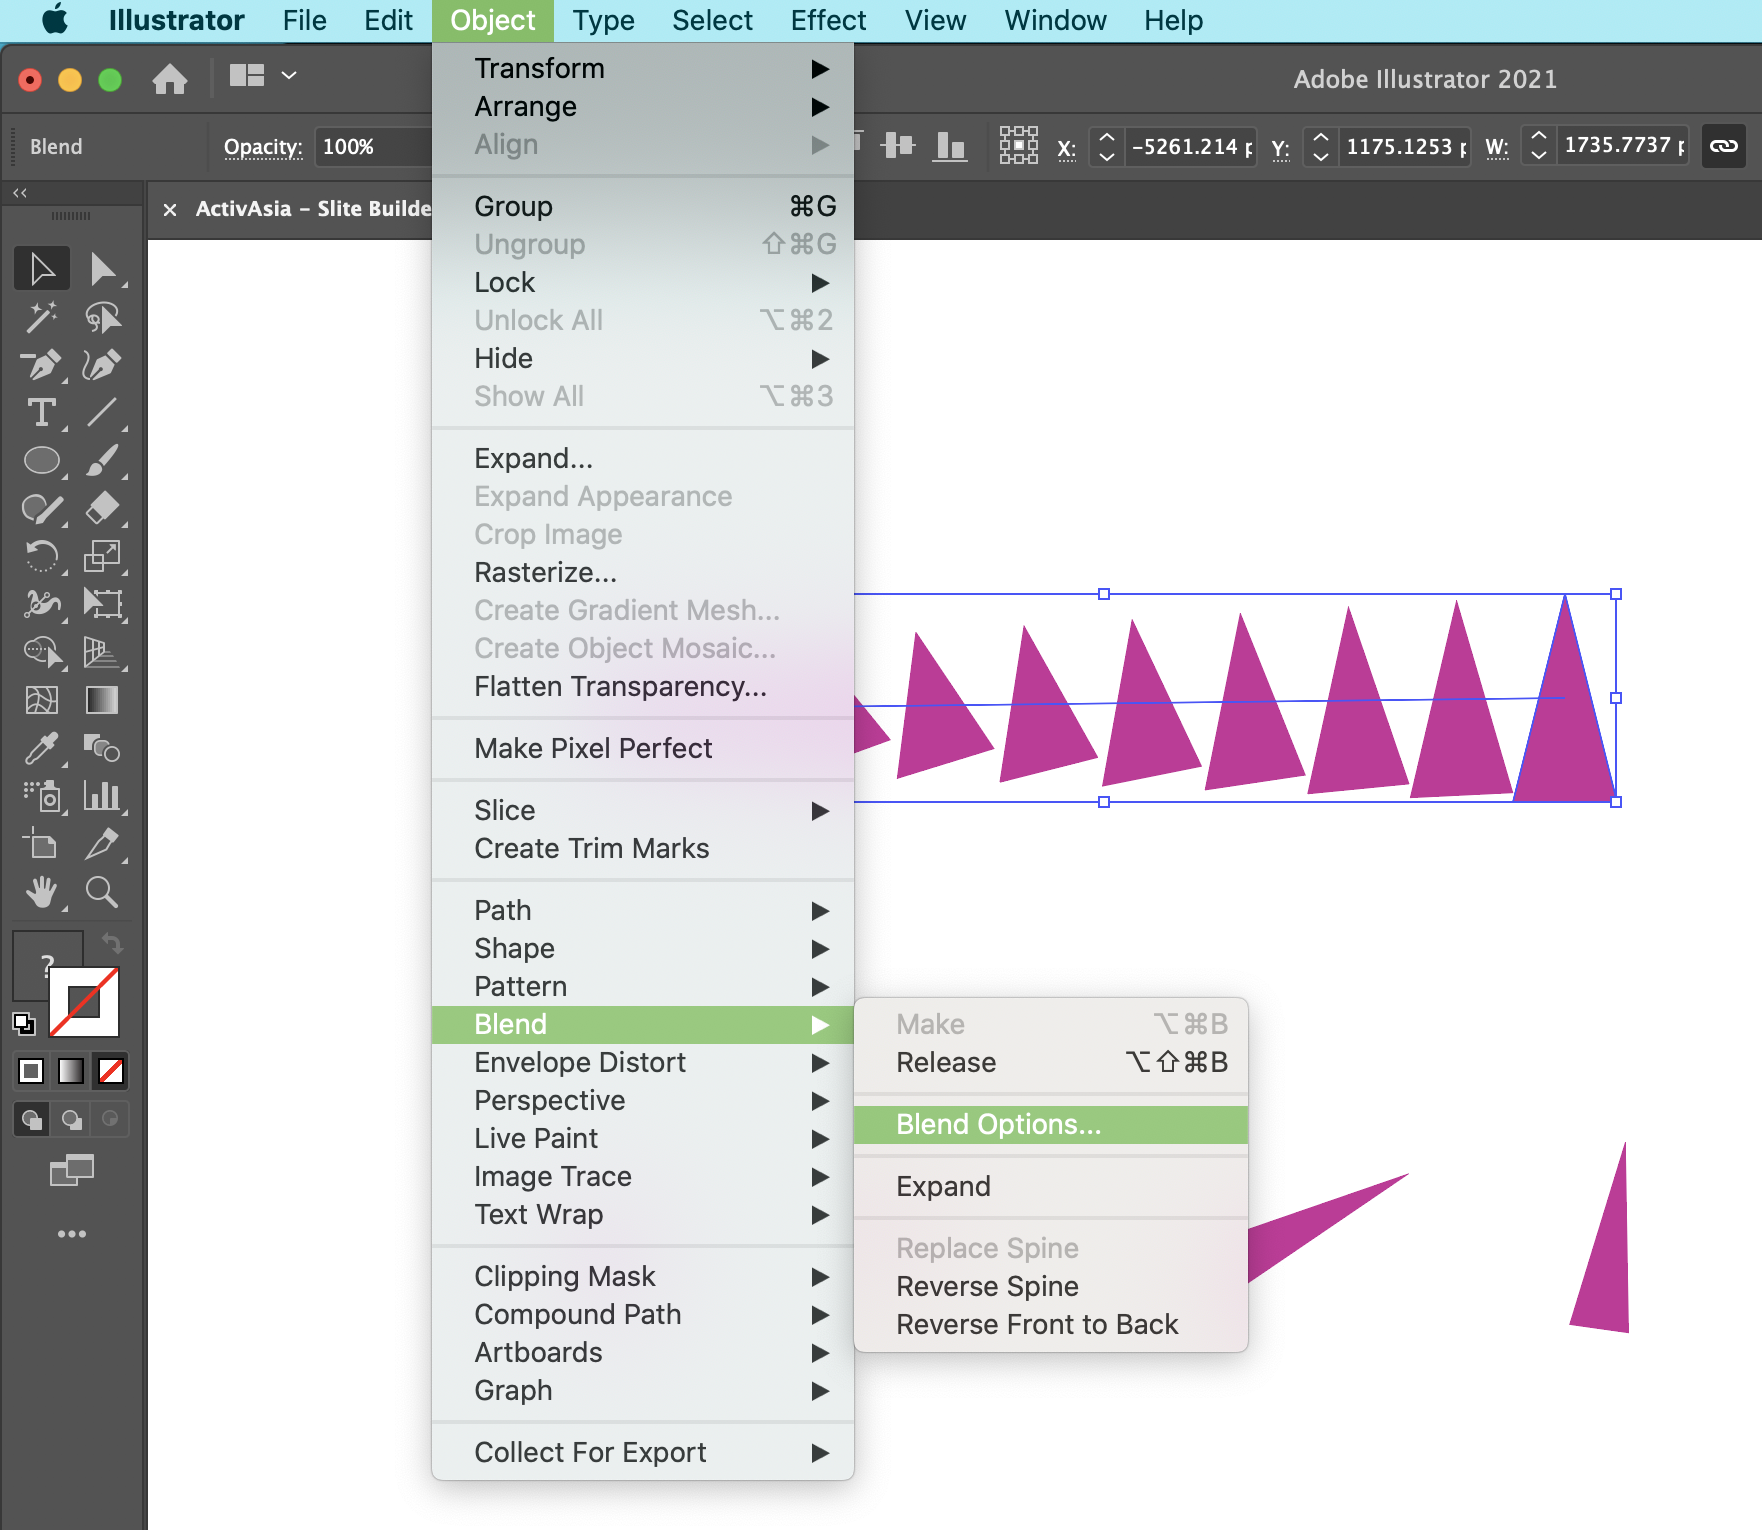This screenshot has width=1762, height=1530.
Task: Pick the Zoom tool
Action: pos(102,891)
